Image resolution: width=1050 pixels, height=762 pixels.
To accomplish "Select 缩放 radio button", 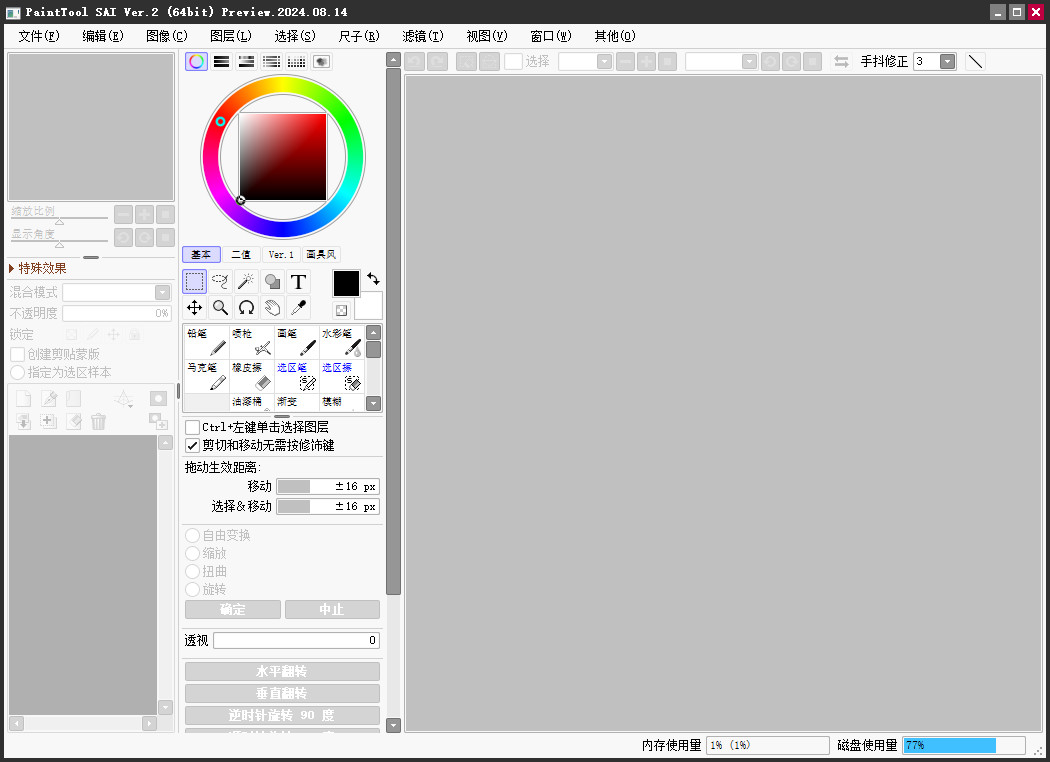I will point(192,553).
